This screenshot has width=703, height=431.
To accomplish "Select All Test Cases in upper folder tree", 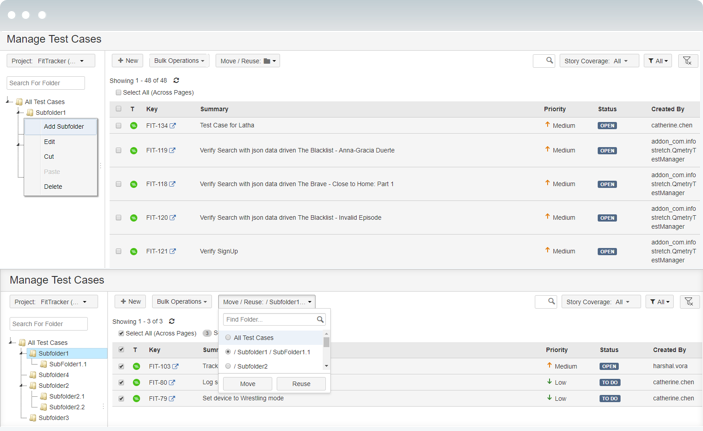I will tap(45, 102).
